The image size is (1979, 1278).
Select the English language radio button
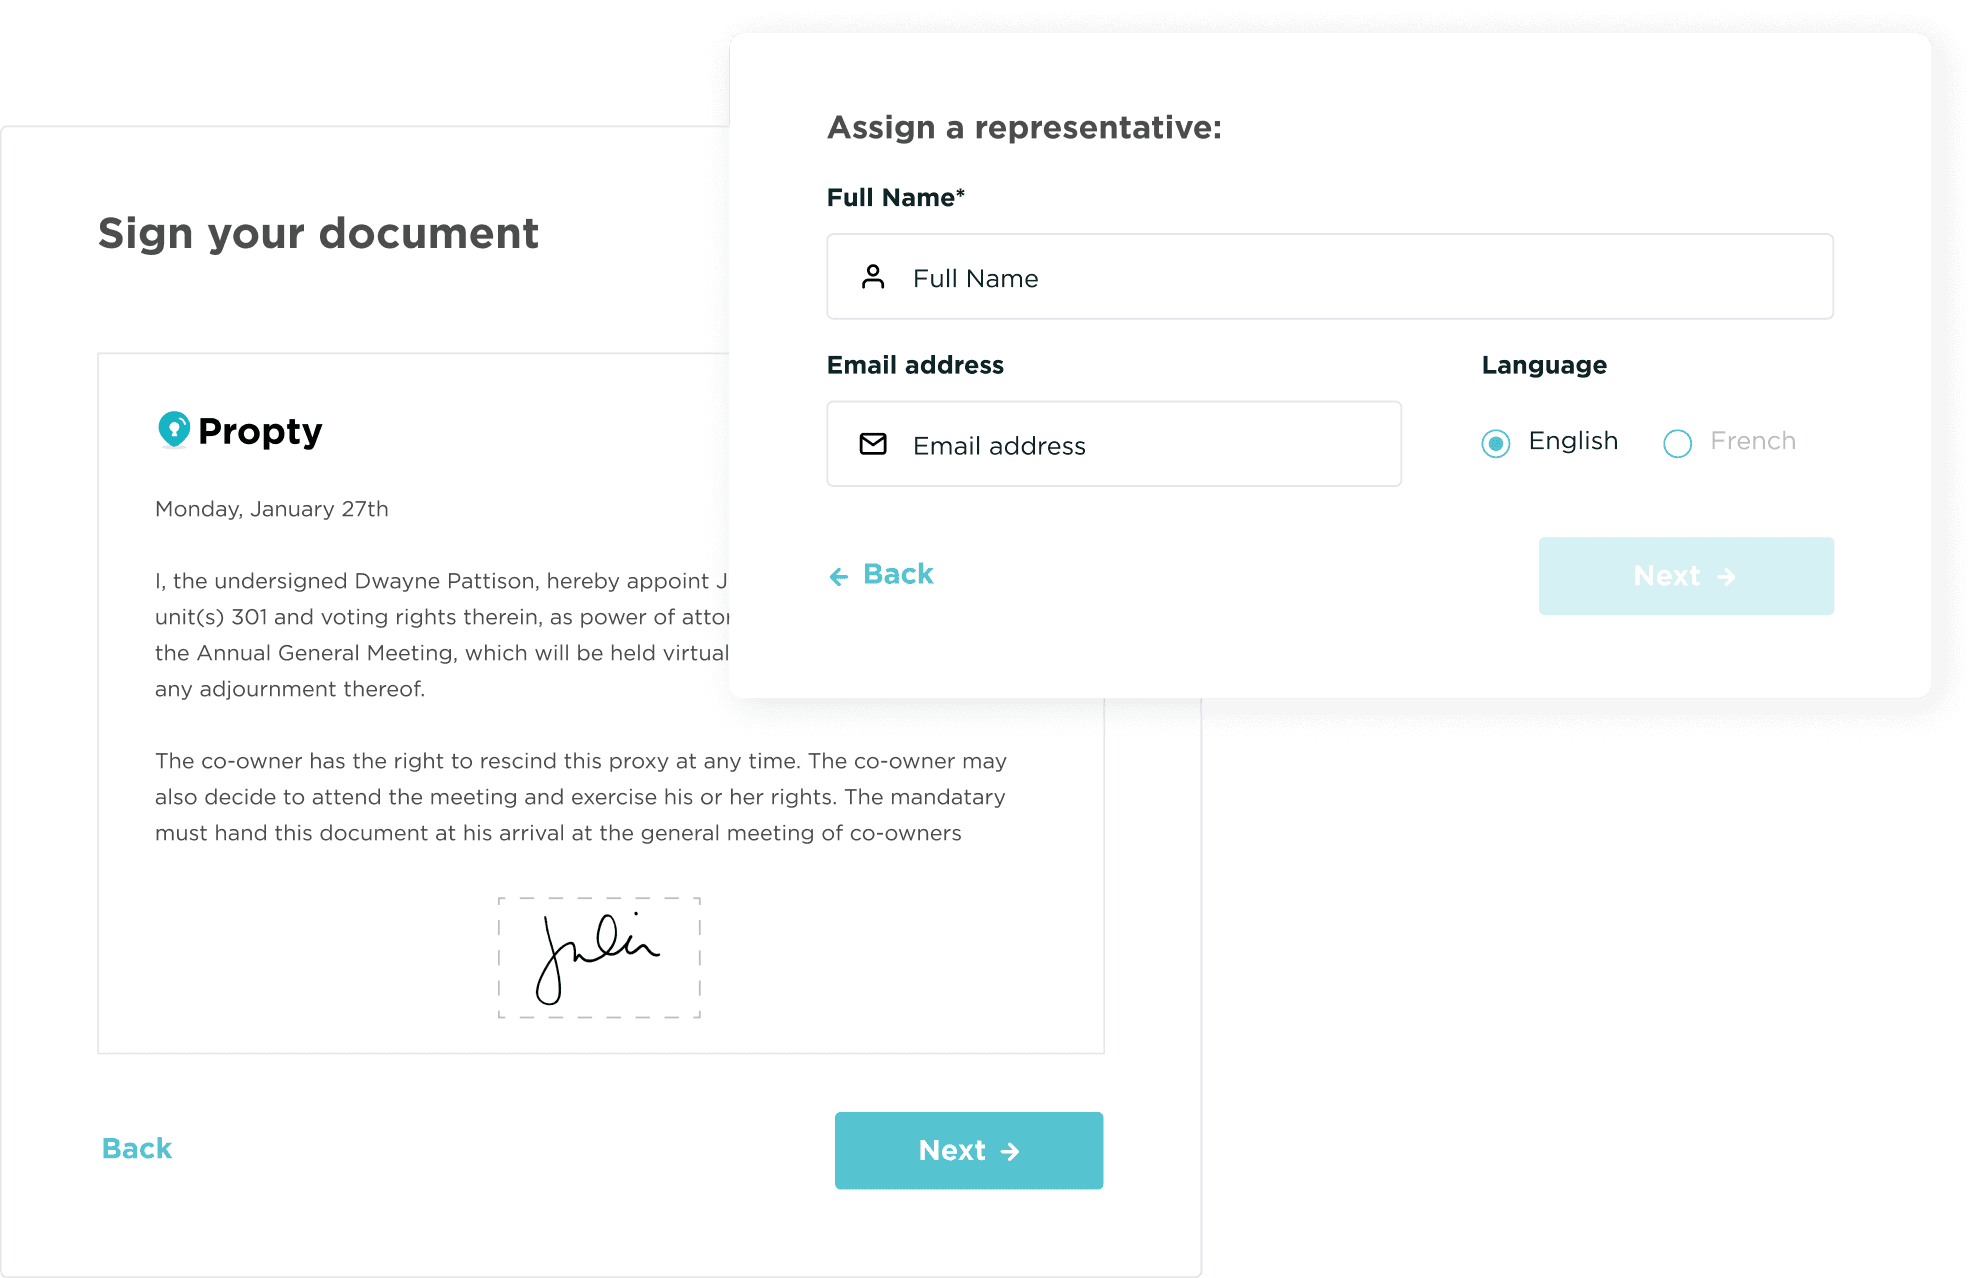1496,443
